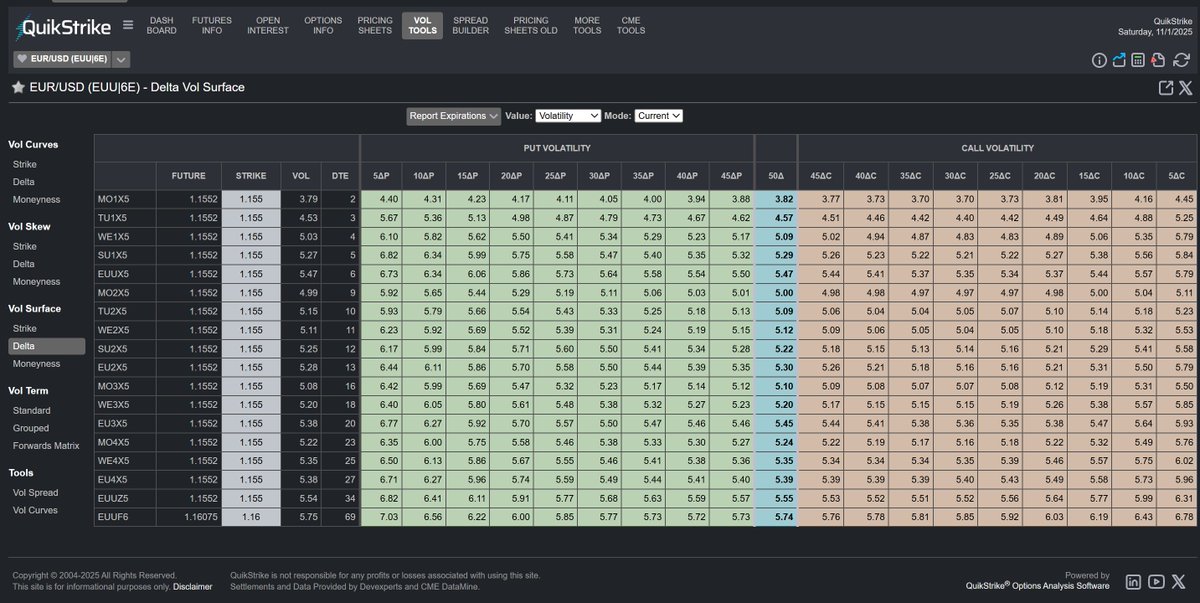Select Strike under Vol Skew
Image resolution: width=1200 pixels, height=603 pixels.
[25, 246]
